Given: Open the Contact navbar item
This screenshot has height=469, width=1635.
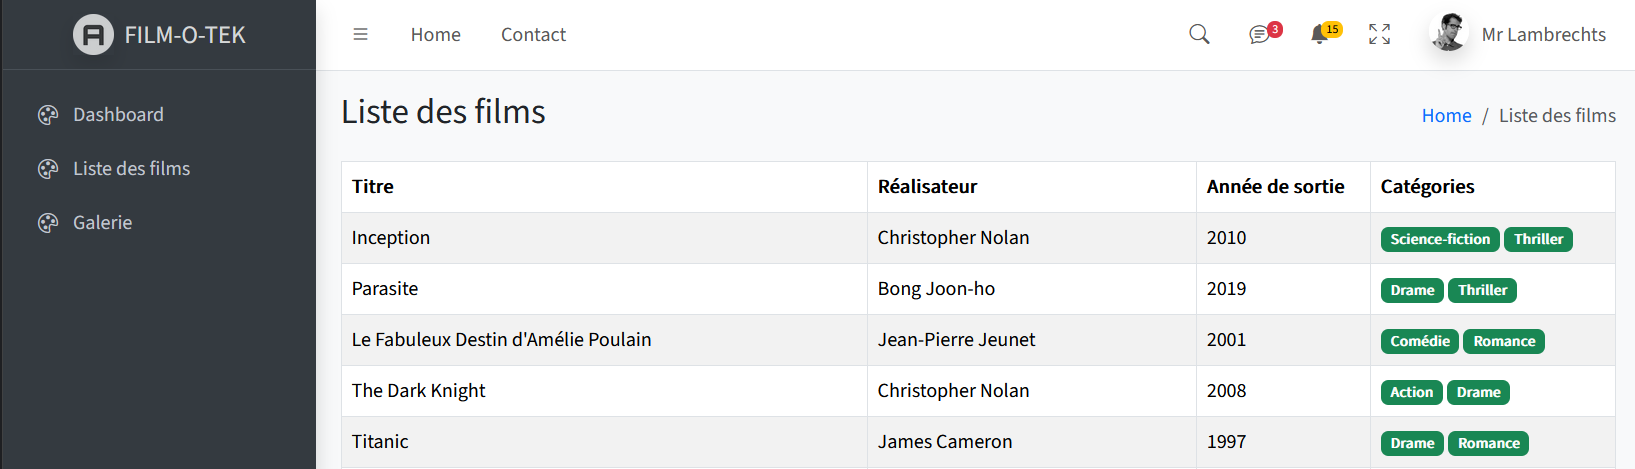Looking at the screenshot, I should (533, 35).
